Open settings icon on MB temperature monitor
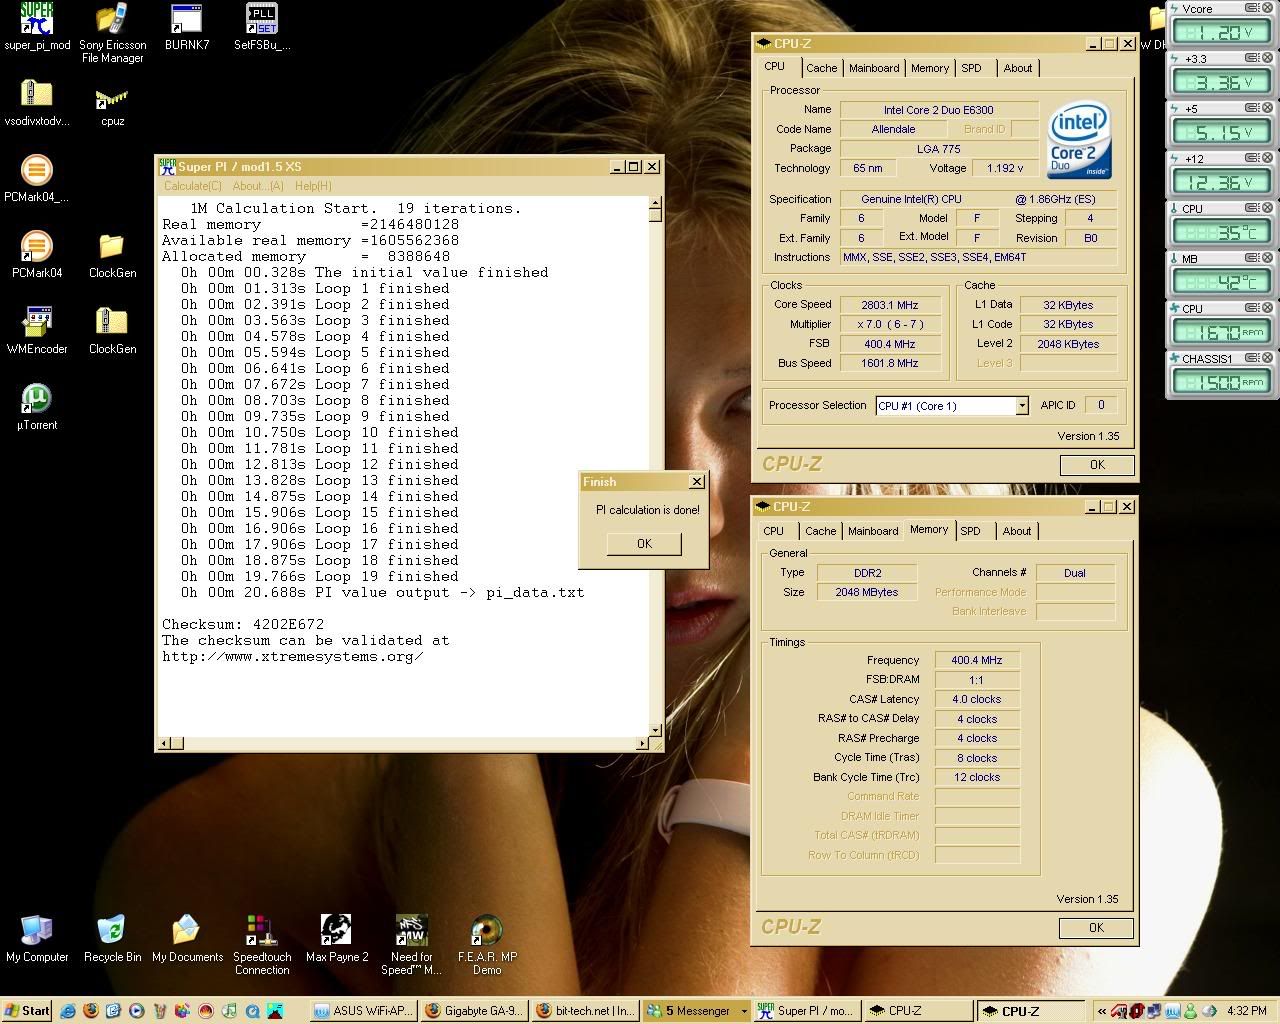 (1254, 258)
